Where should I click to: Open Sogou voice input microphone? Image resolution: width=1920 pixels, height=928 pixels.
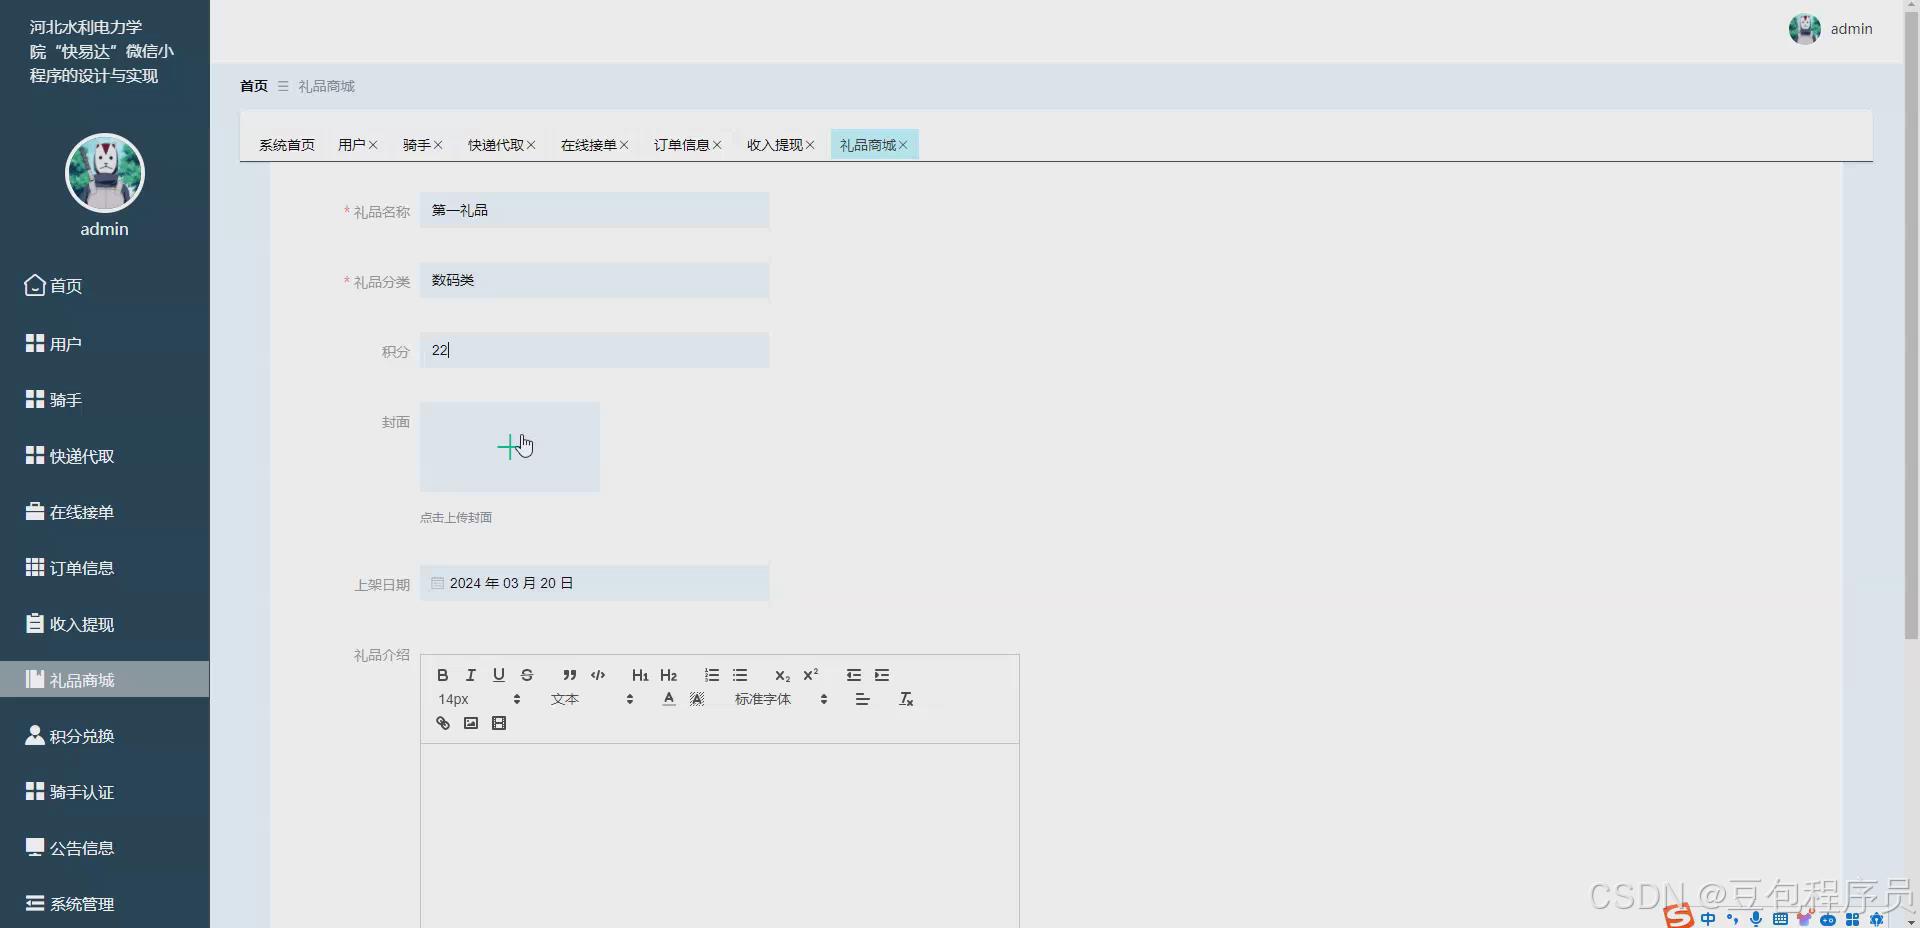[x=1756, y=919]
